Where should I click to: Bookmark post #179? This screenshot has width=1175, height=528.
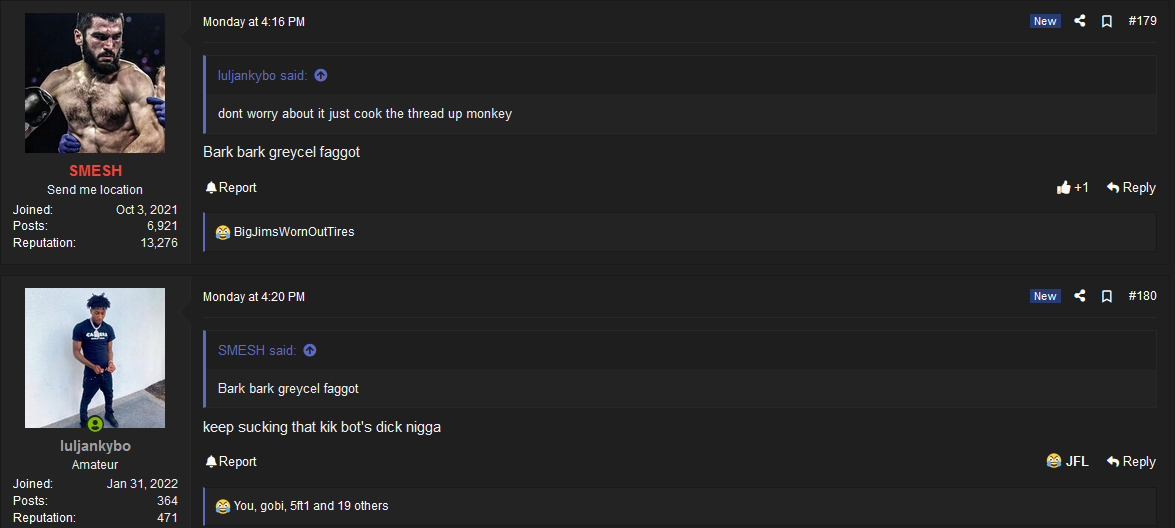click(x=1107, y=22)
